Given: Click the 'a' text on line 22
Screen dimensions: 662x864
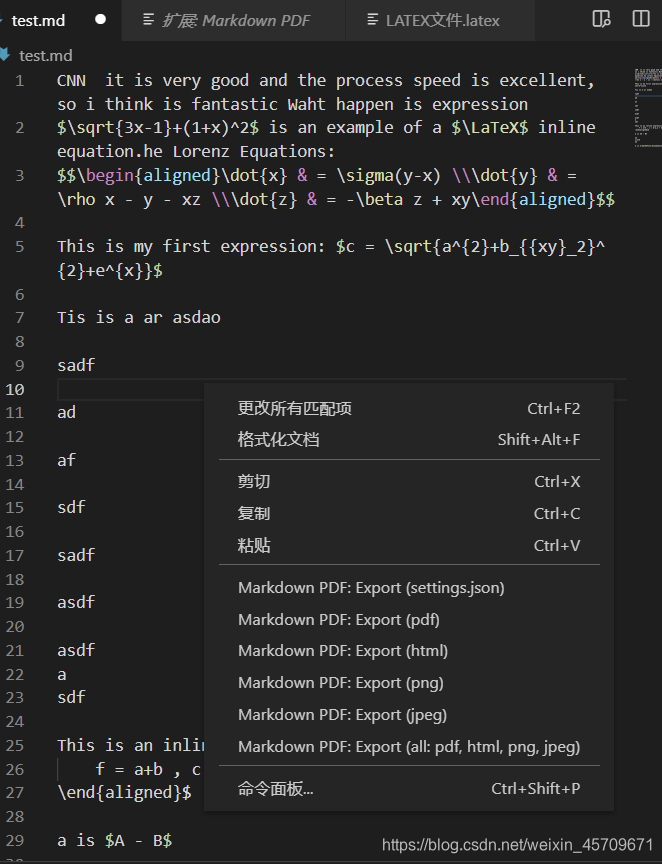Looking at the screenshot, I should (x=62, y=674).
